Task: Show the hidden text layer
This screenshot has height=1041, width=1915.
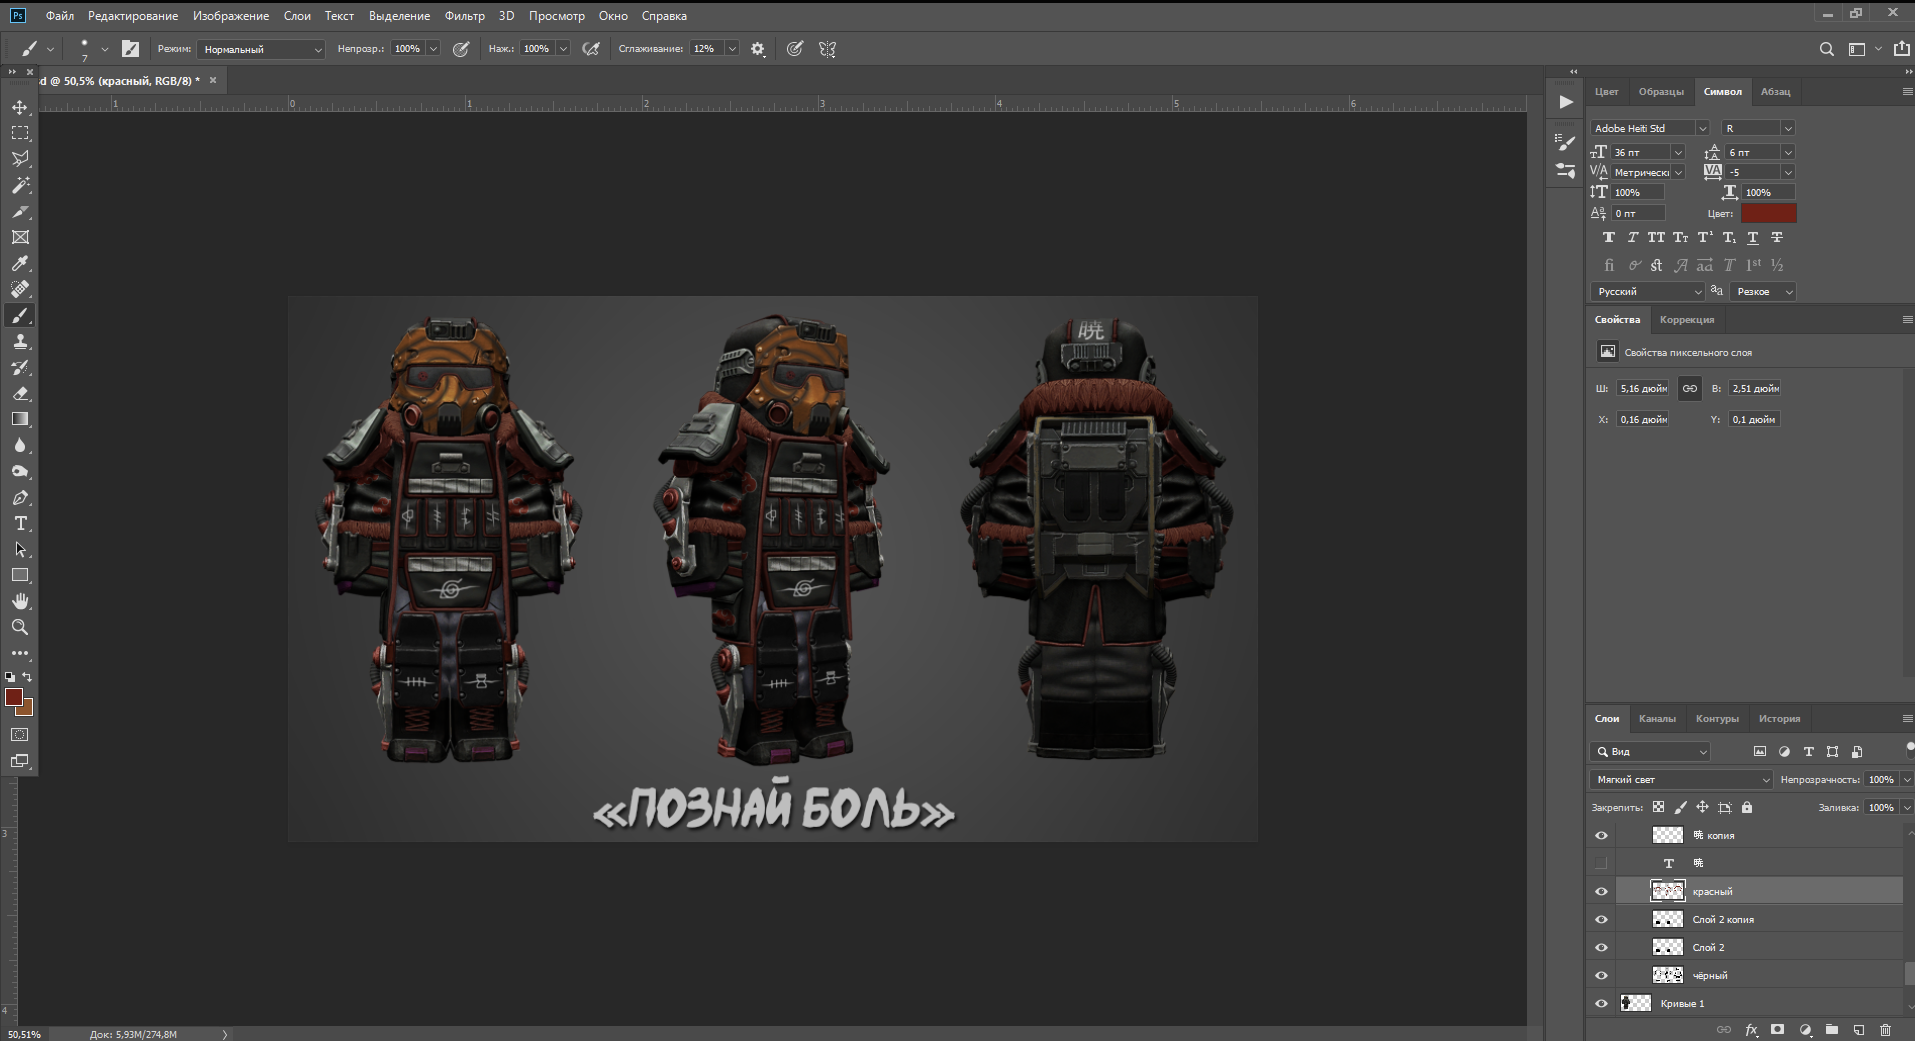Action: pos(1601,863)
